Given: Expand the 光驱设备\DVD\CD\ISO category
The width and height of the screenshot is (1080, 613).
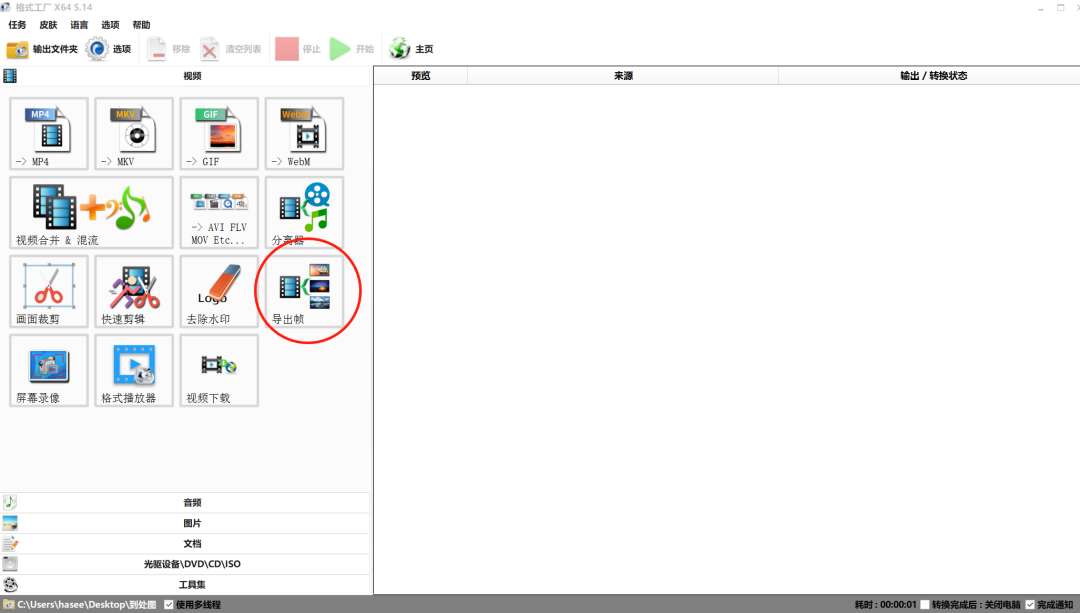Looking at the screenshot, I should tap(185, 564).
